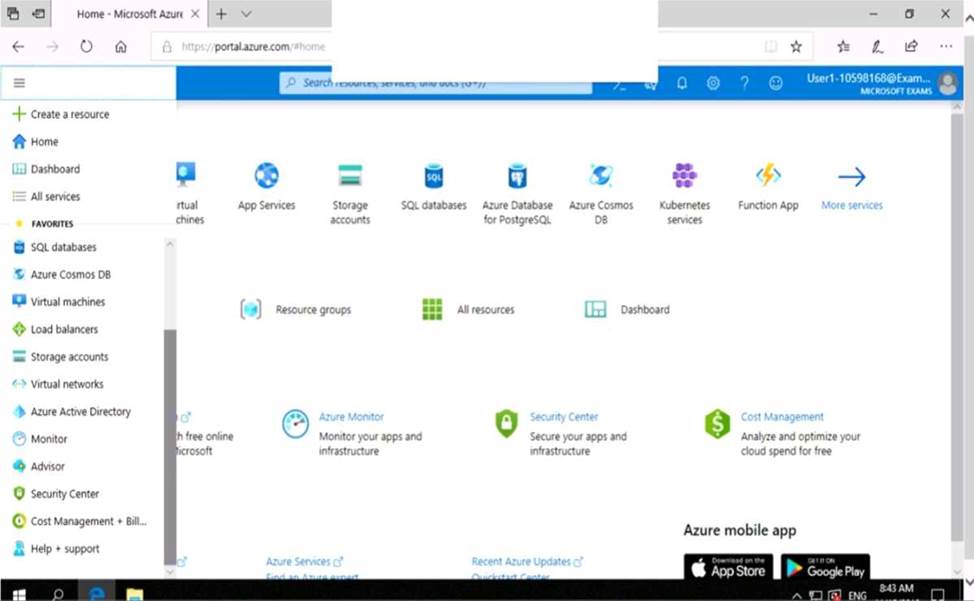This screenshot has height=601, width=974.
Task: Click Create a resource
Action: (x=69, y=115)
